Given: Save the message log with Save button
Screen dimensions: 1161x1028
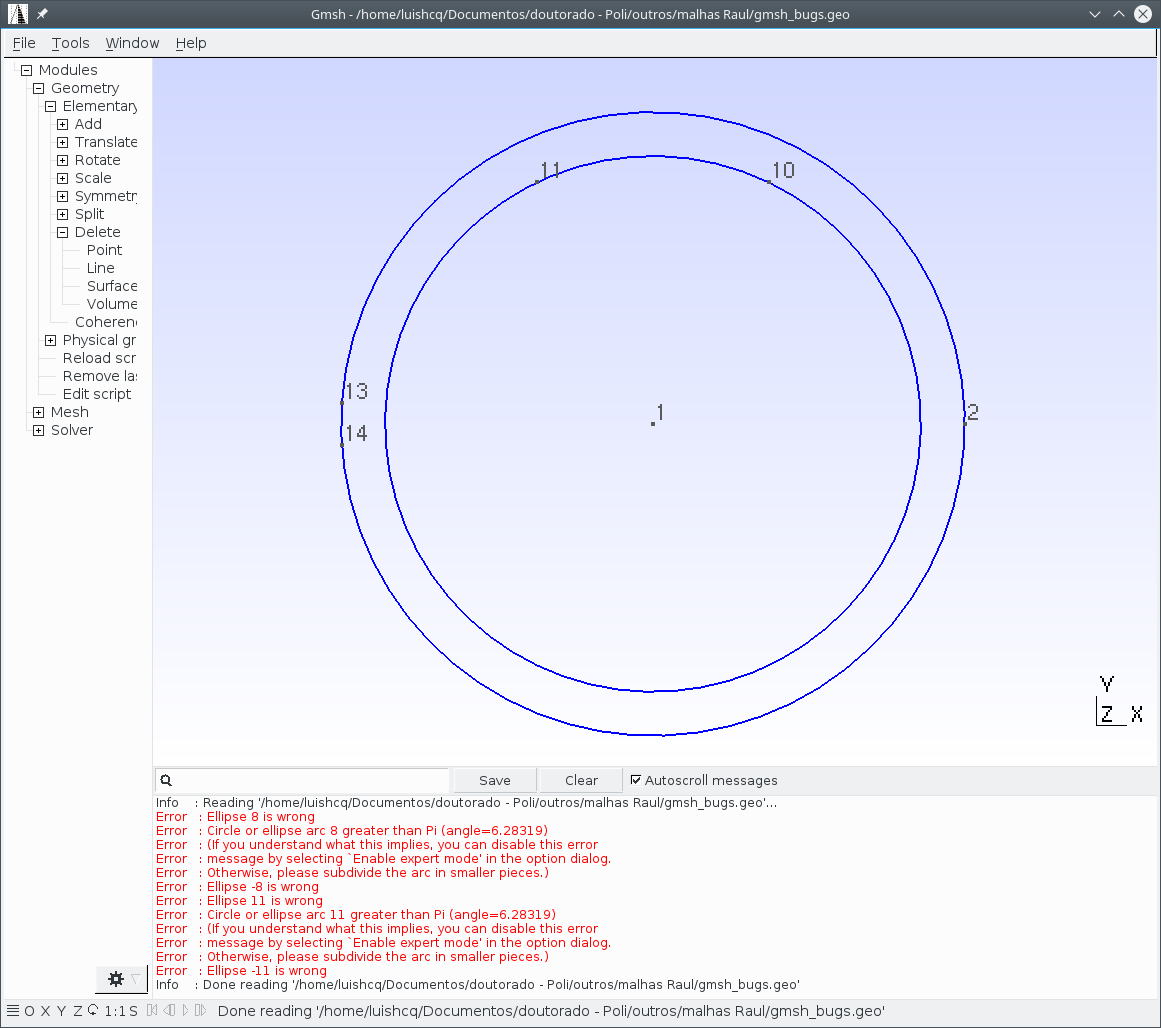Looking at the screenshot, I should pos(495,780).
